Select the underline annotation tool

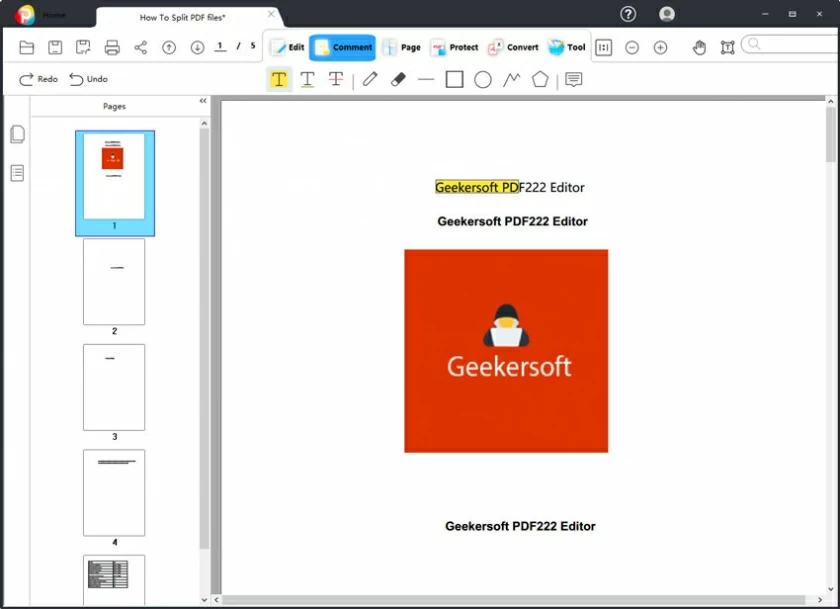pos(307,79)
